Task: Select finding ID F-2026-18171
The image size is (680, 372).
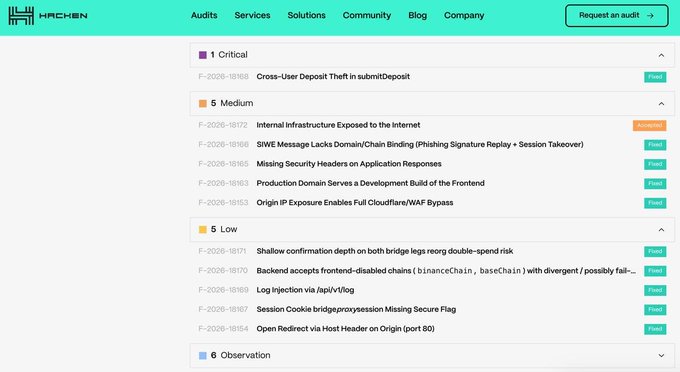Action: click(x=222, y=251)
